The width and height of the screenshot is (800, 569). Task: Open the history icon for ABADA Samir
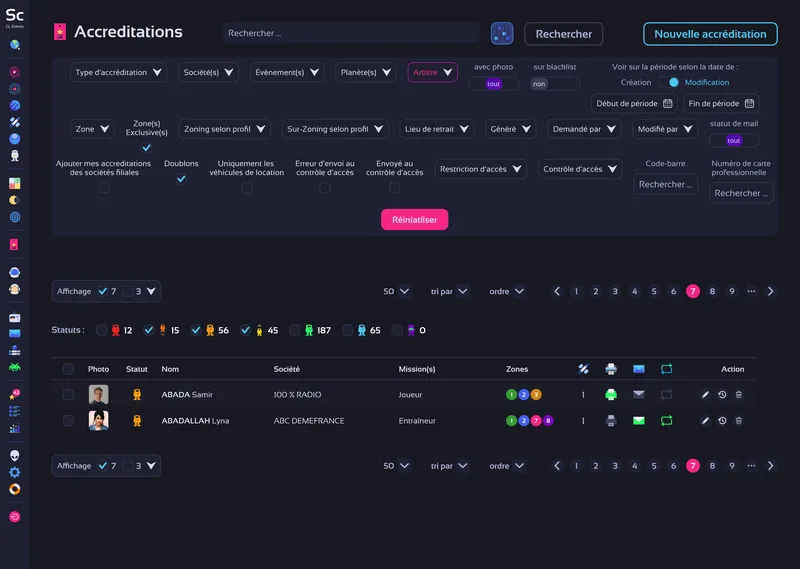click(x=722, y=395)
